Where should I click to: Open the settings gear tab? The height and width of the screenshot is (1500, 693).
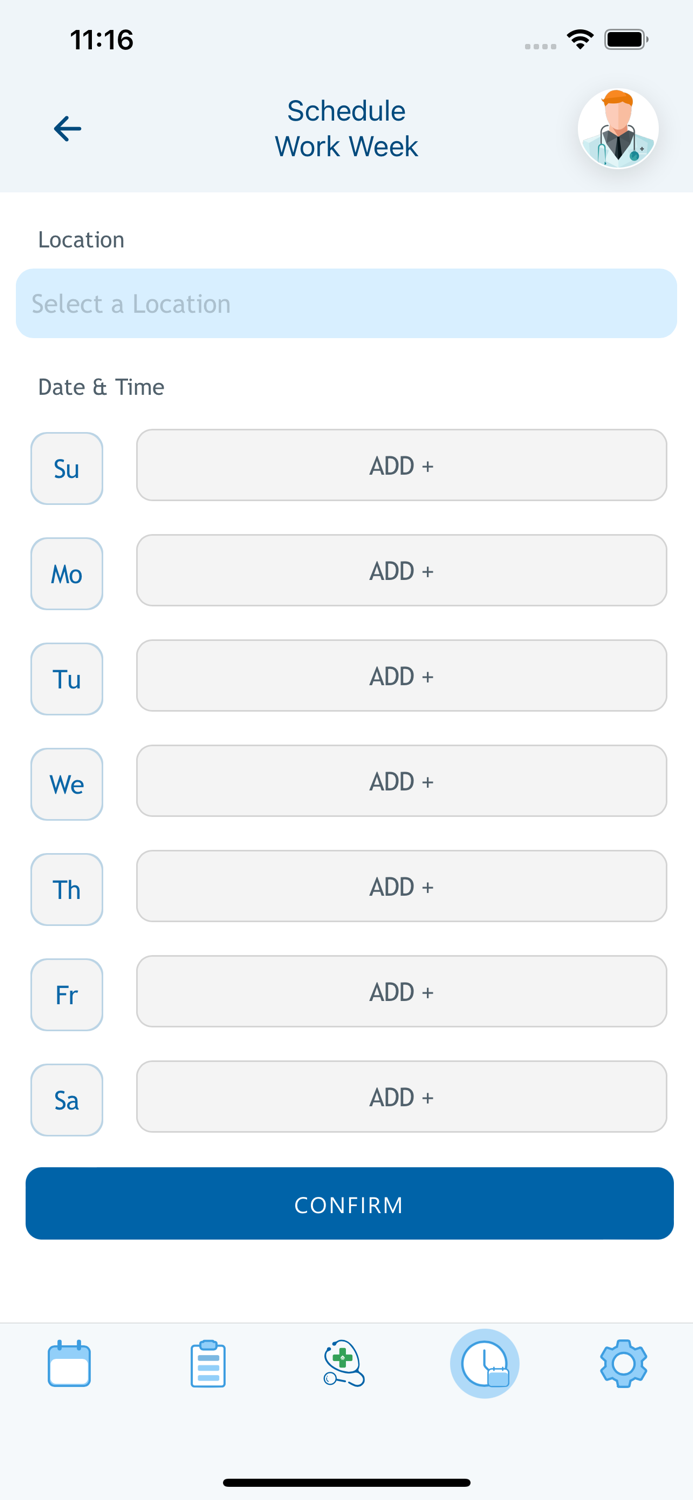(623, 1364)
